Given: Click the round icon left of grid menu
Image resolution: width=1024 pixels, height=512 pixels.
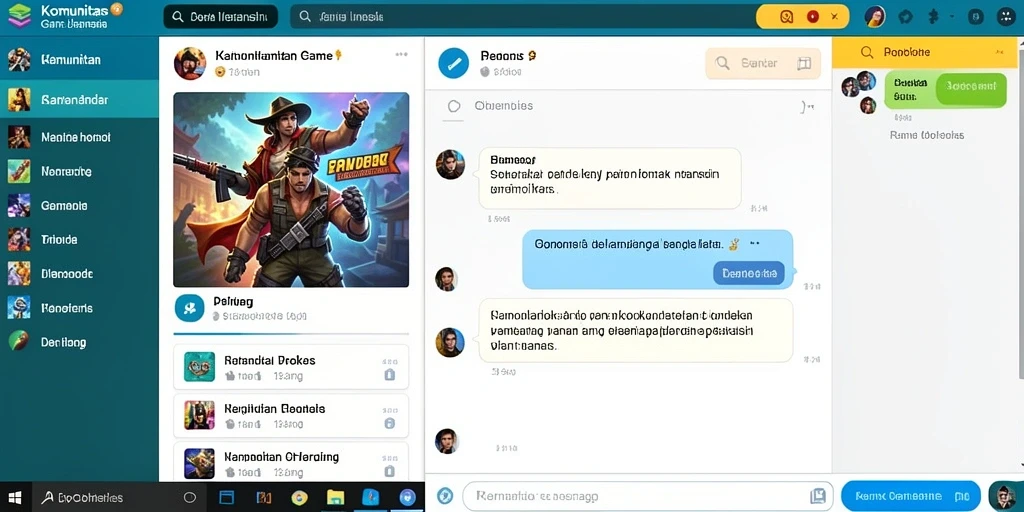Looking at the screenshot, I should click(976, 17).
